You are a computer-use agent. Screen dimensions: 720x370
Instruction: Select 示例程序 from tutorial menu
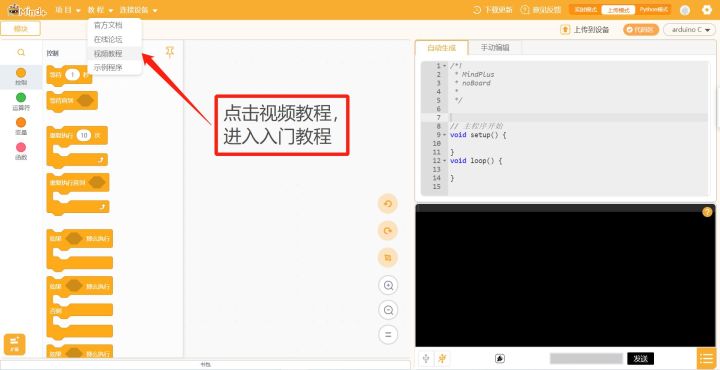pos(108,67)
